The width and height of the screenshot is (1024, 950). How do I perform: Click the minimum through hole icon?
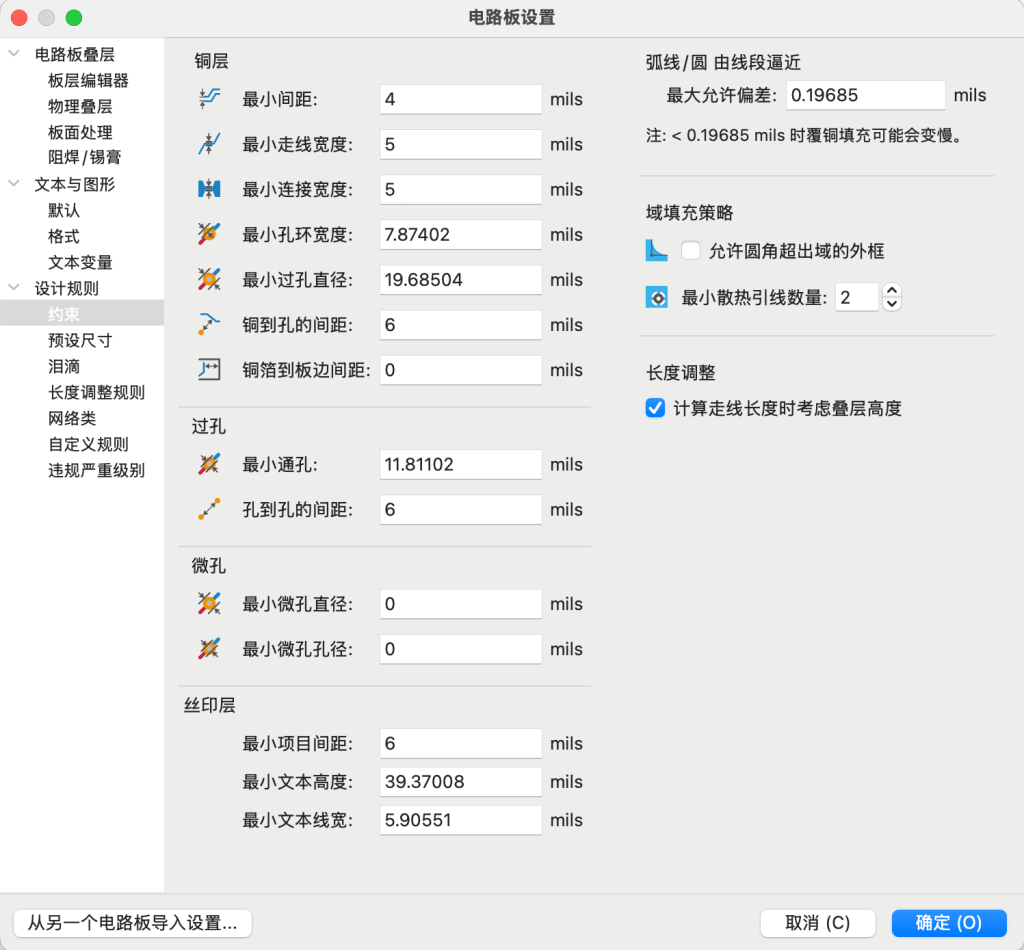click(207, 464)
